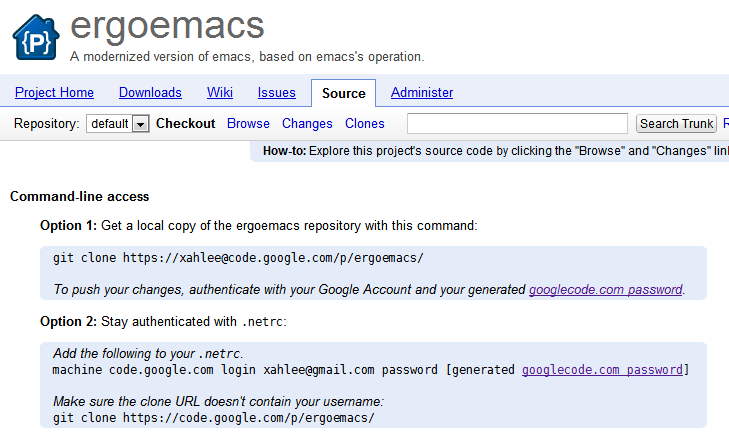This screenshot has height=447, width=729.
Task: Open the Downloads tab
Action: (x=150, y=93)
